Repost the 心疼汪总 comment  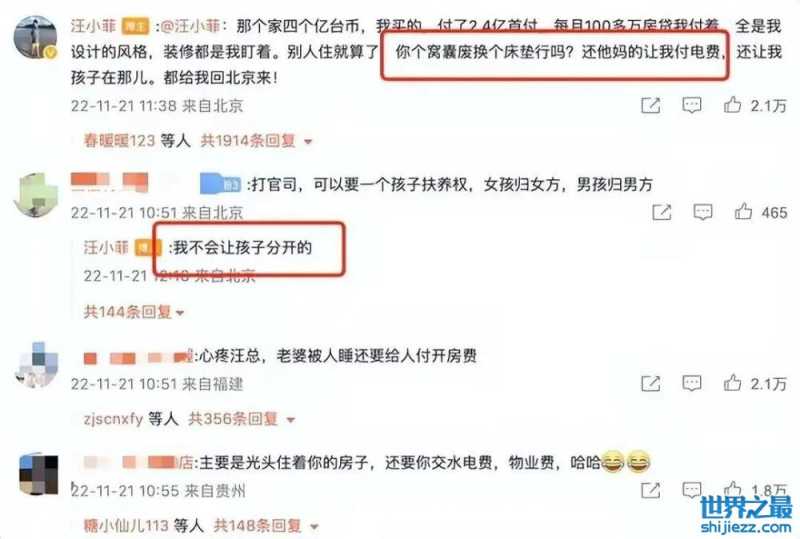[651, 383]
